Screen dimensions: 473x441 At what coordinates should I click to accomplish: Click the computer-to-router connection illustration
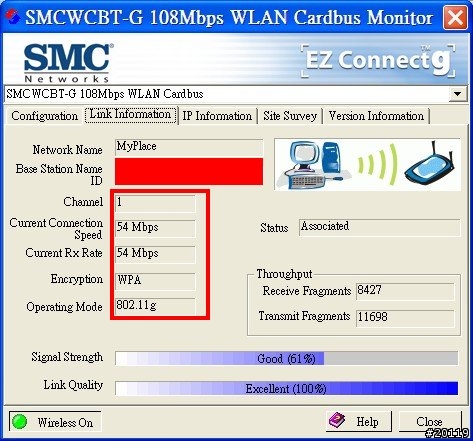367,164
